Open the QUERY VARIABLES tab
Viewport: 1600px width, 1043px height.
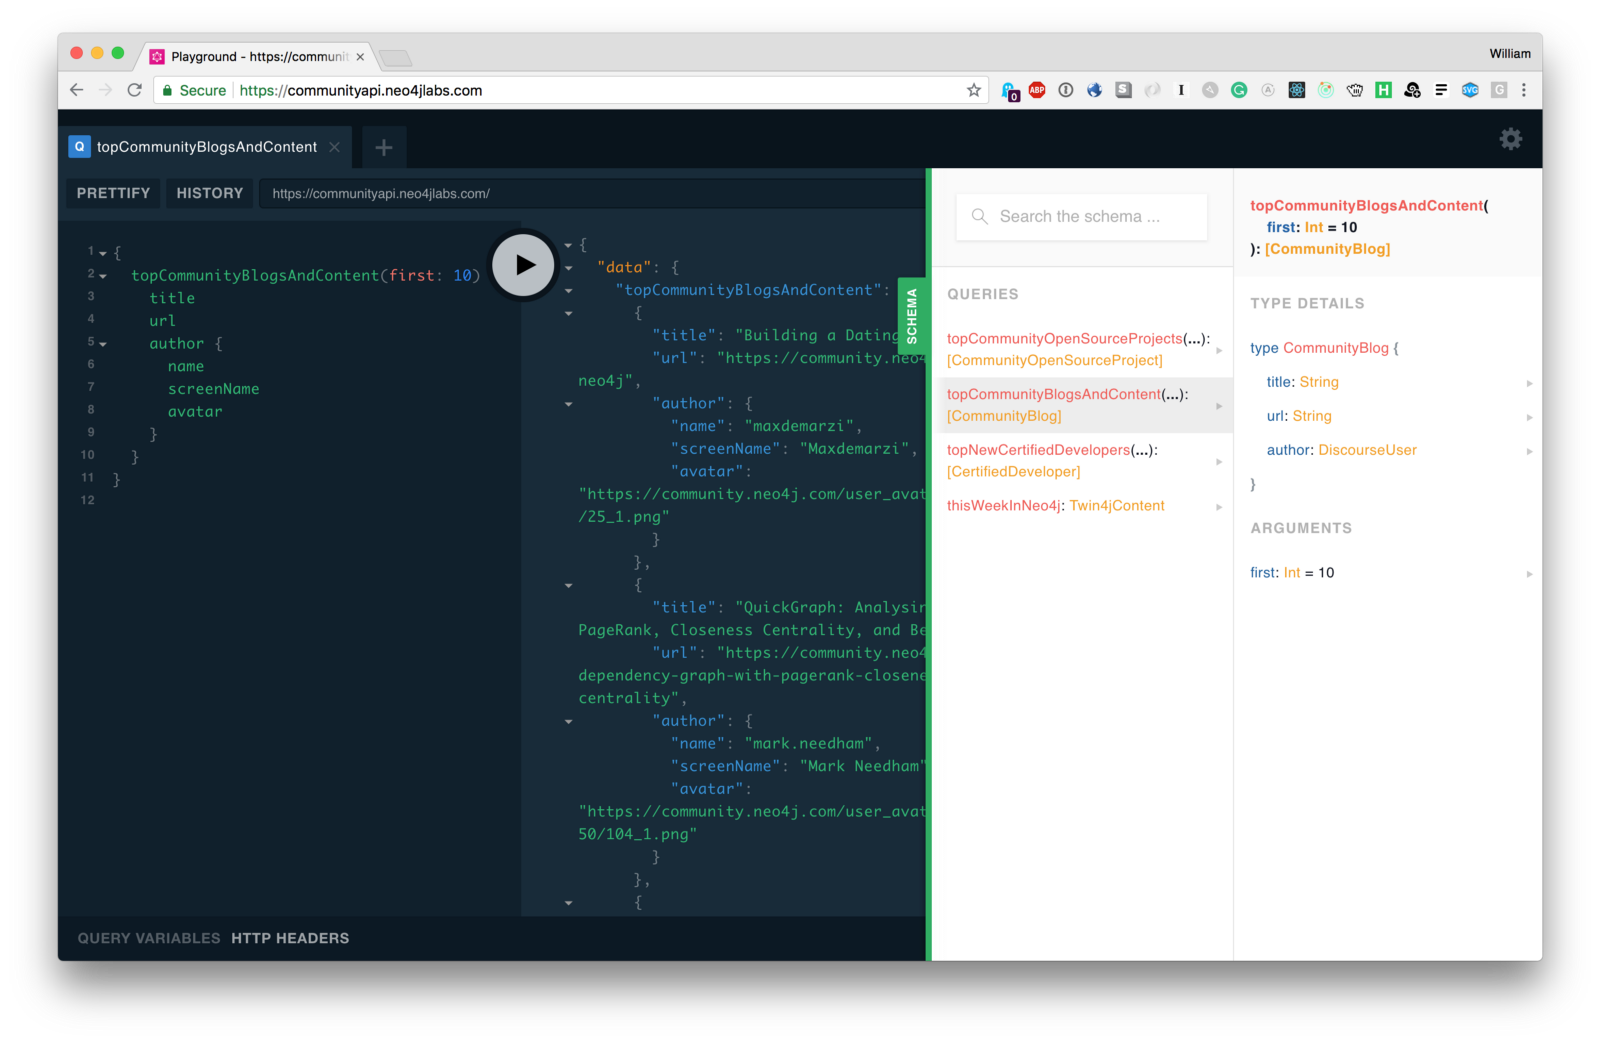(149, 938)
